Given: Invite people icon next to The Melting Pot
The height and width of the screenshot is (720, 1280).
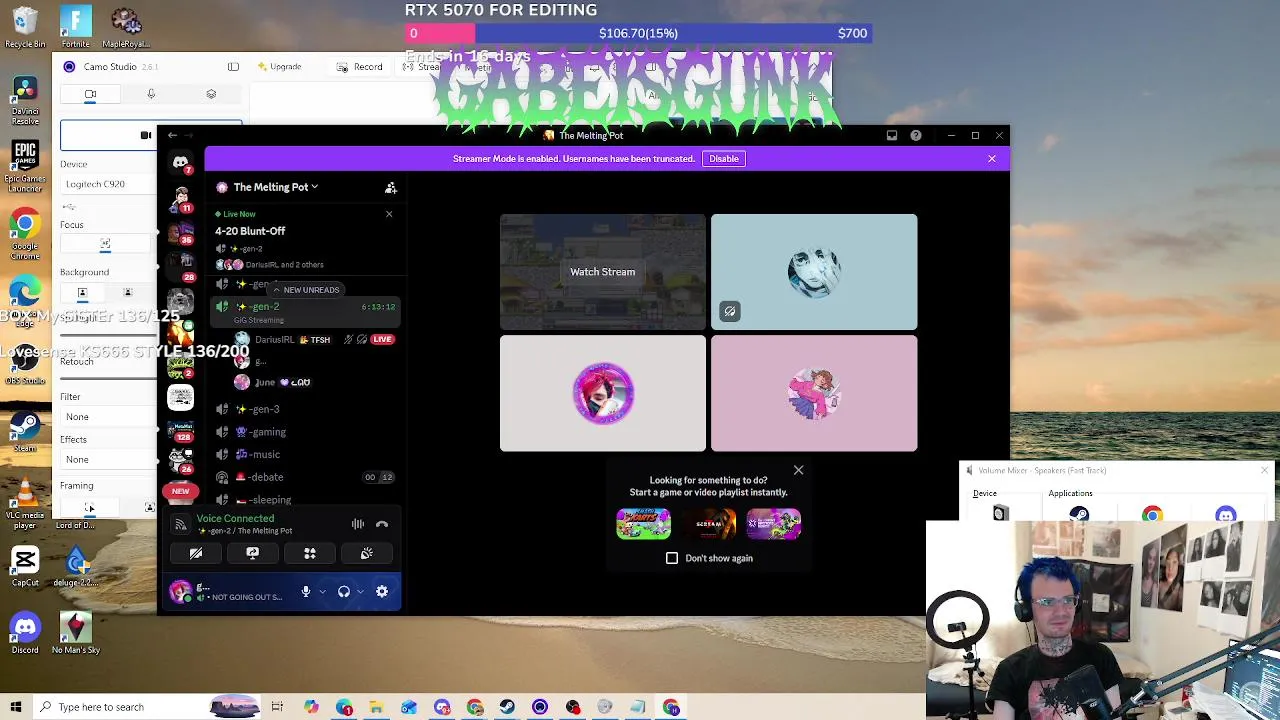Looking at the screenshot, I should point(391,187).
